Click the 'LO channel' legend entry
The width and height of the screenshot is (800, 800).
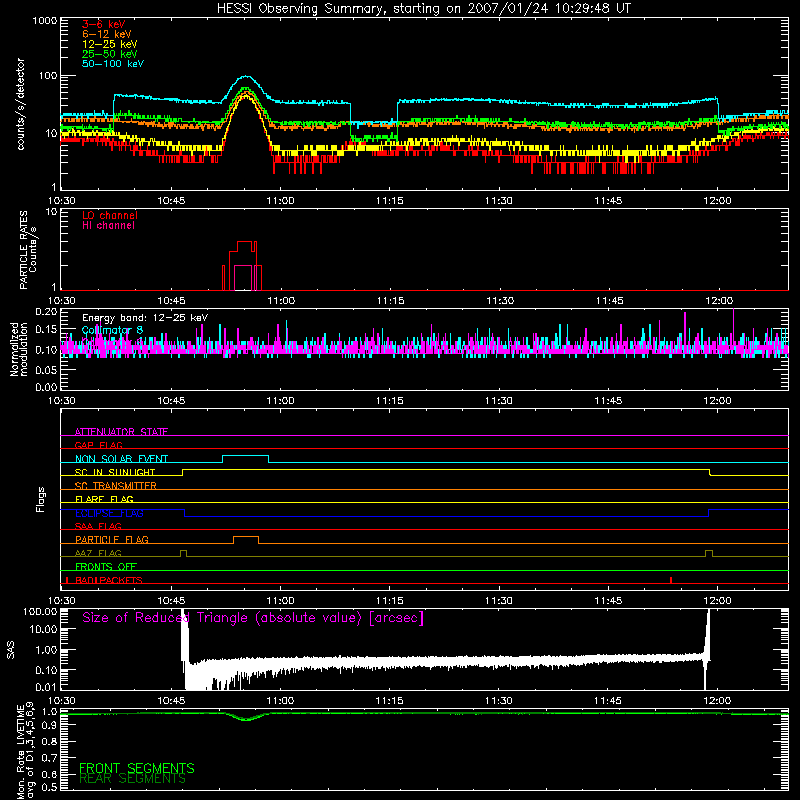click(x=110, y=215)
